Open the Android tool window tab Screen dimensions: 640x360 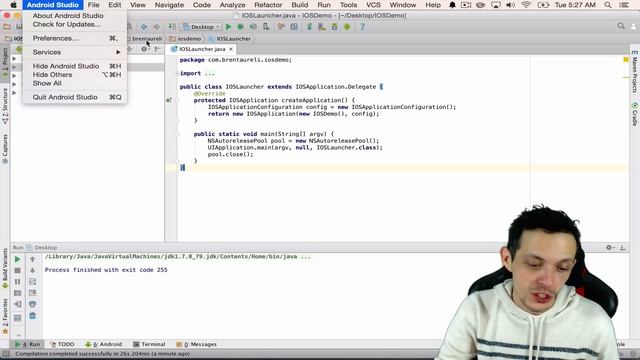104,344
